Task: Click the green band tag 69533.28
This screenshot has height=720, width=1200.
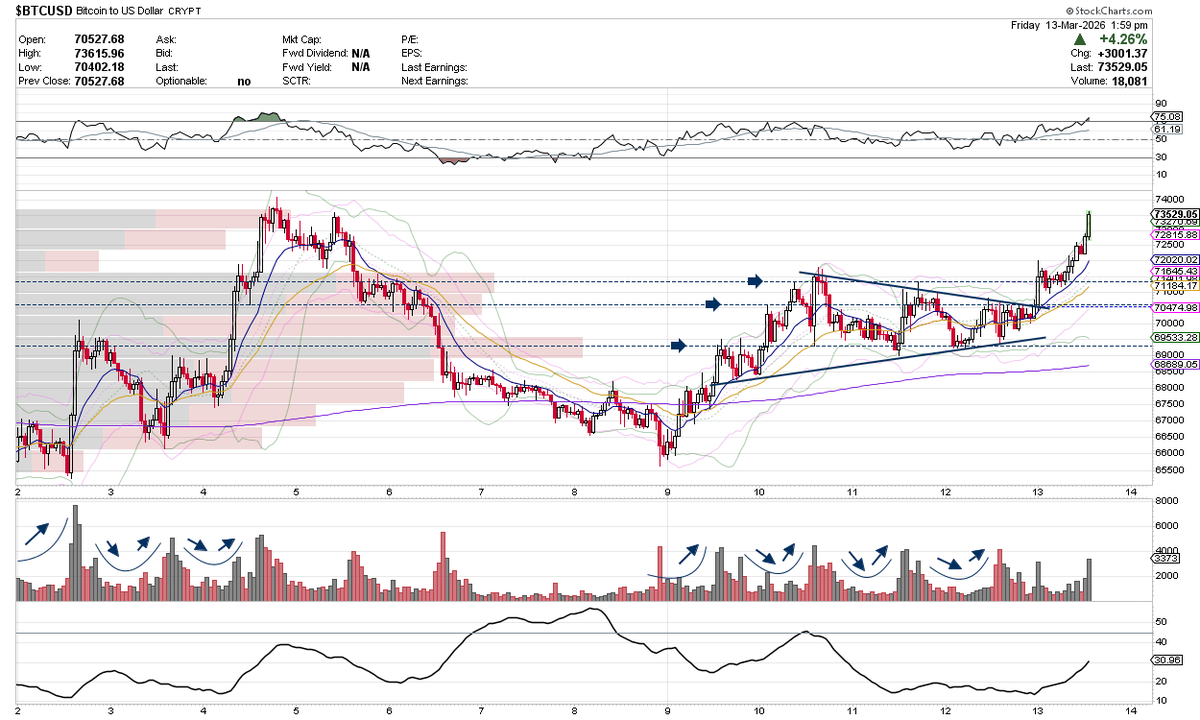Action: point(1175,339)
